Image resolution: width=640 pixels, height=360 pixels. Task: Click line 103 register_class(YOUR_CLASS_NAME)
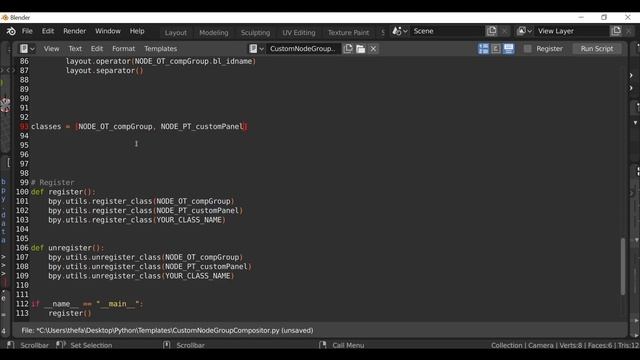point(137,220)
